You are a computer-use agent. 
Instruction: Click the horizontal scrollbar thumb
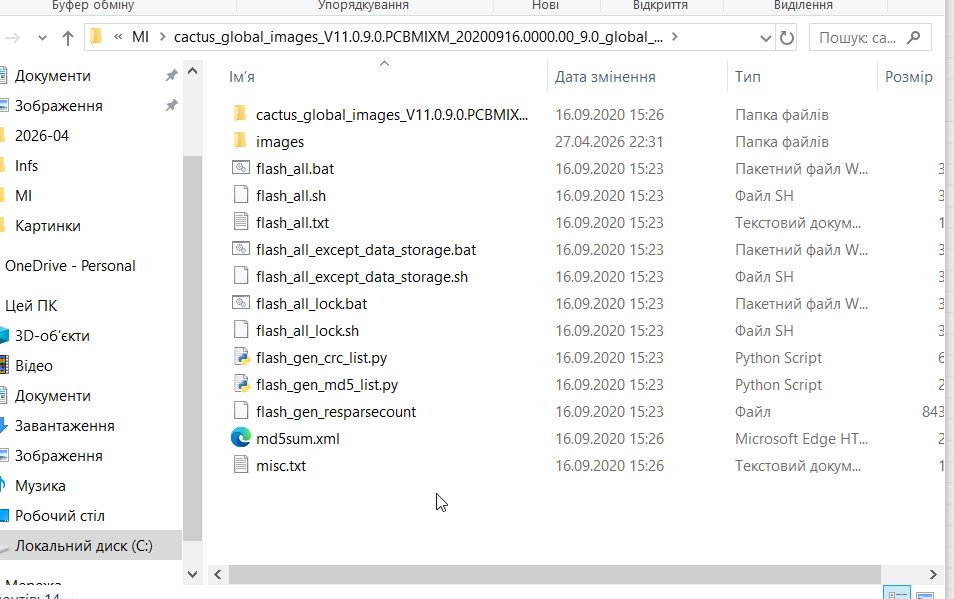(x=554, y=574)
